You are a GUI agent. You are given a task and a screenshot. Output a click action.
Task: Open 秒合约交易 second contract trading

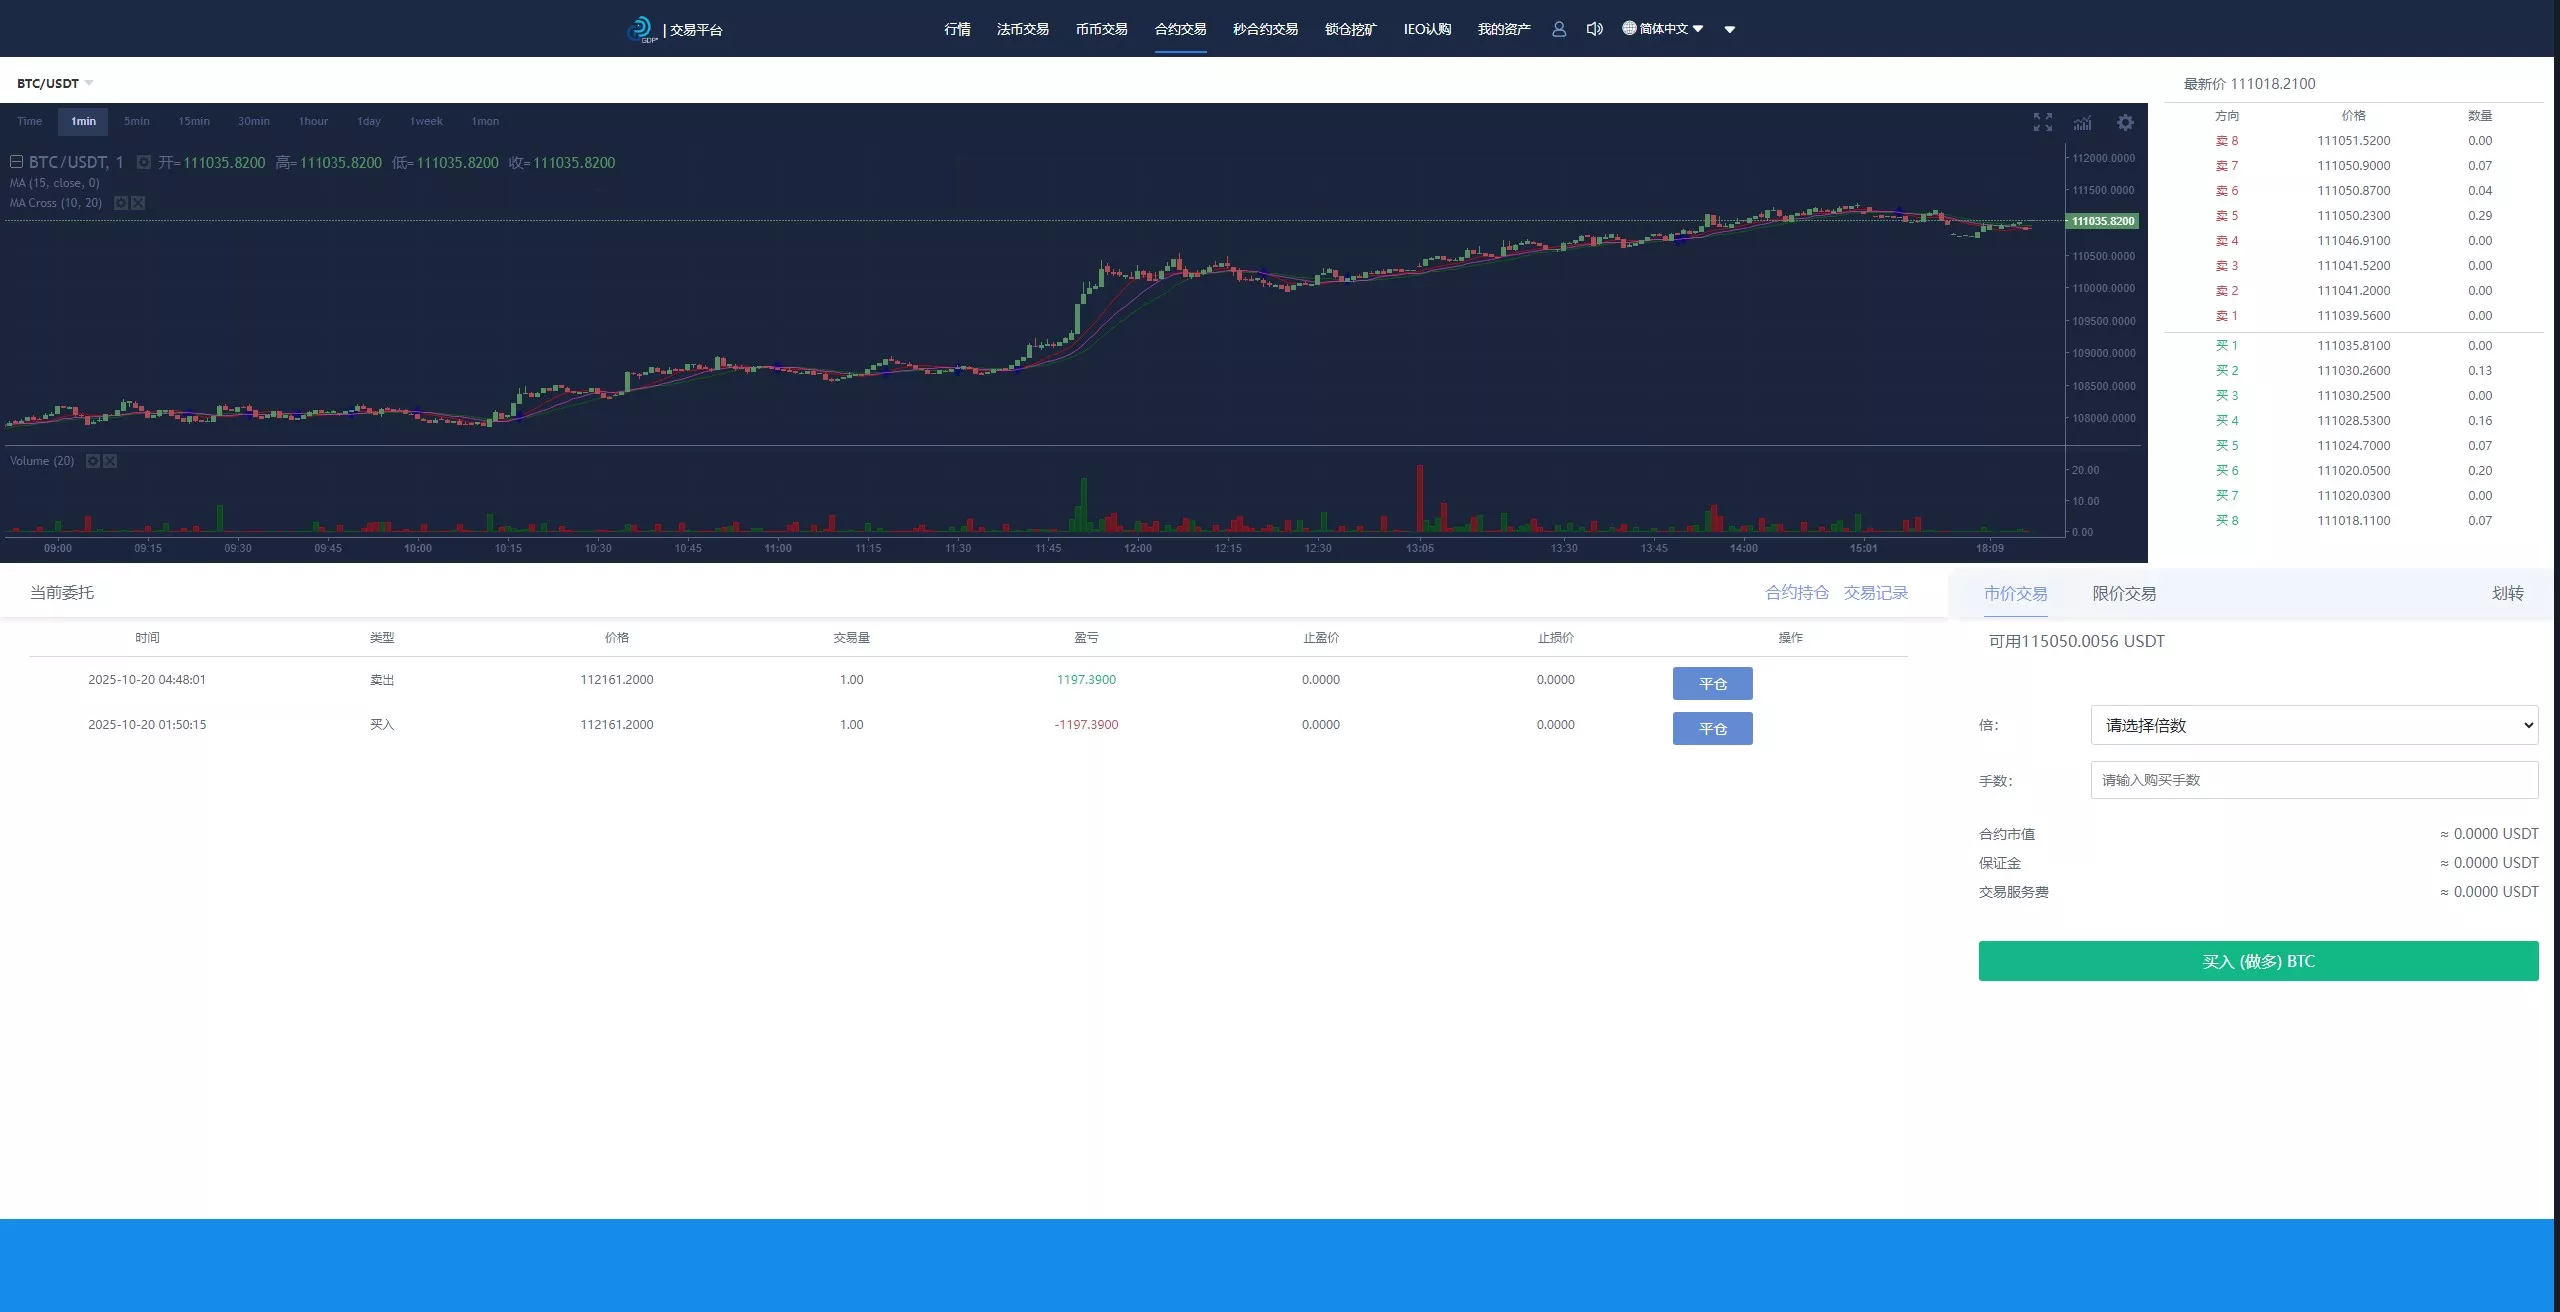click(1266, 29)
